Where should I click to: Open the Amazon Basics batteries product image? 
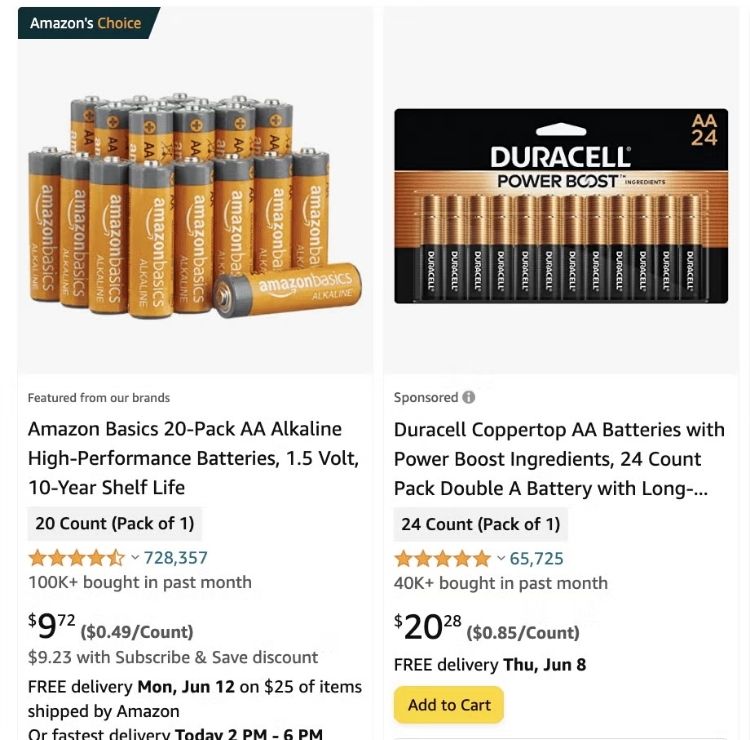(x=195, y=205)
